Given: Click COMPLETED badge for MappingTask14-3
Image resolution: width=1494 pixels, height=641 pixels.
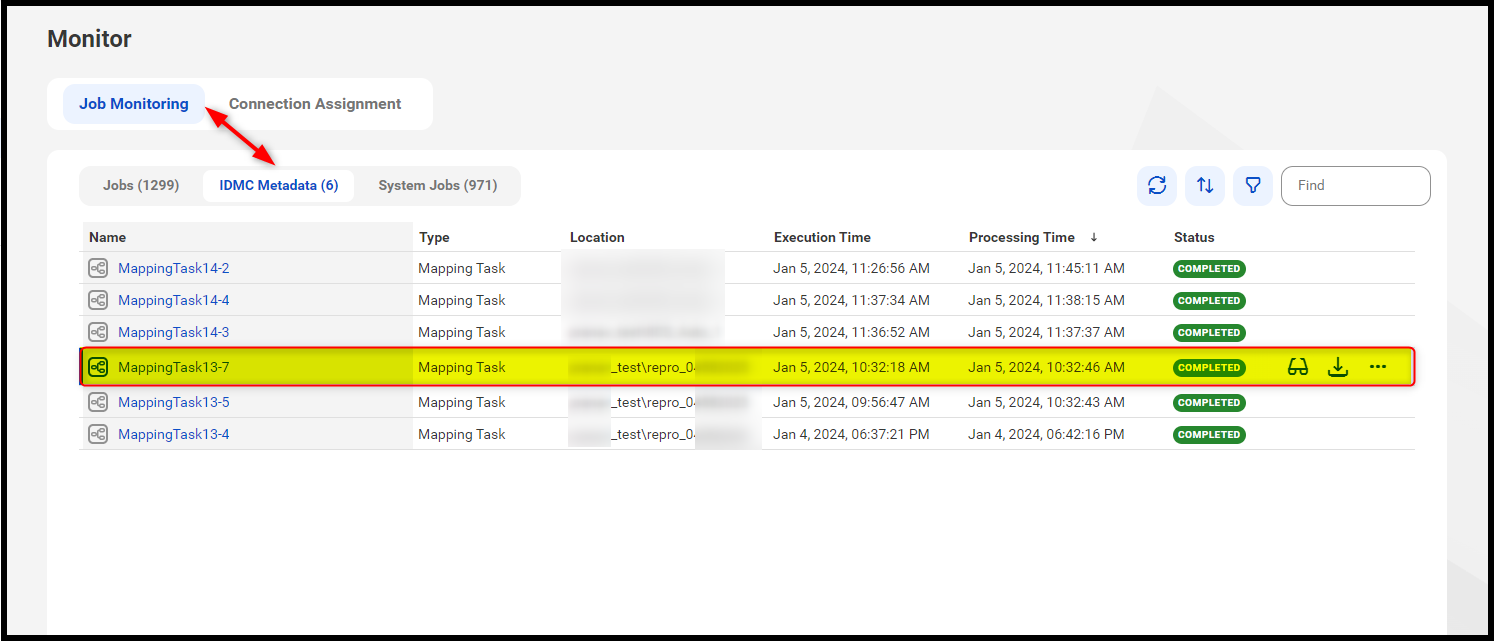Looking at the screenshot, I should click(x=1209, y=332).
